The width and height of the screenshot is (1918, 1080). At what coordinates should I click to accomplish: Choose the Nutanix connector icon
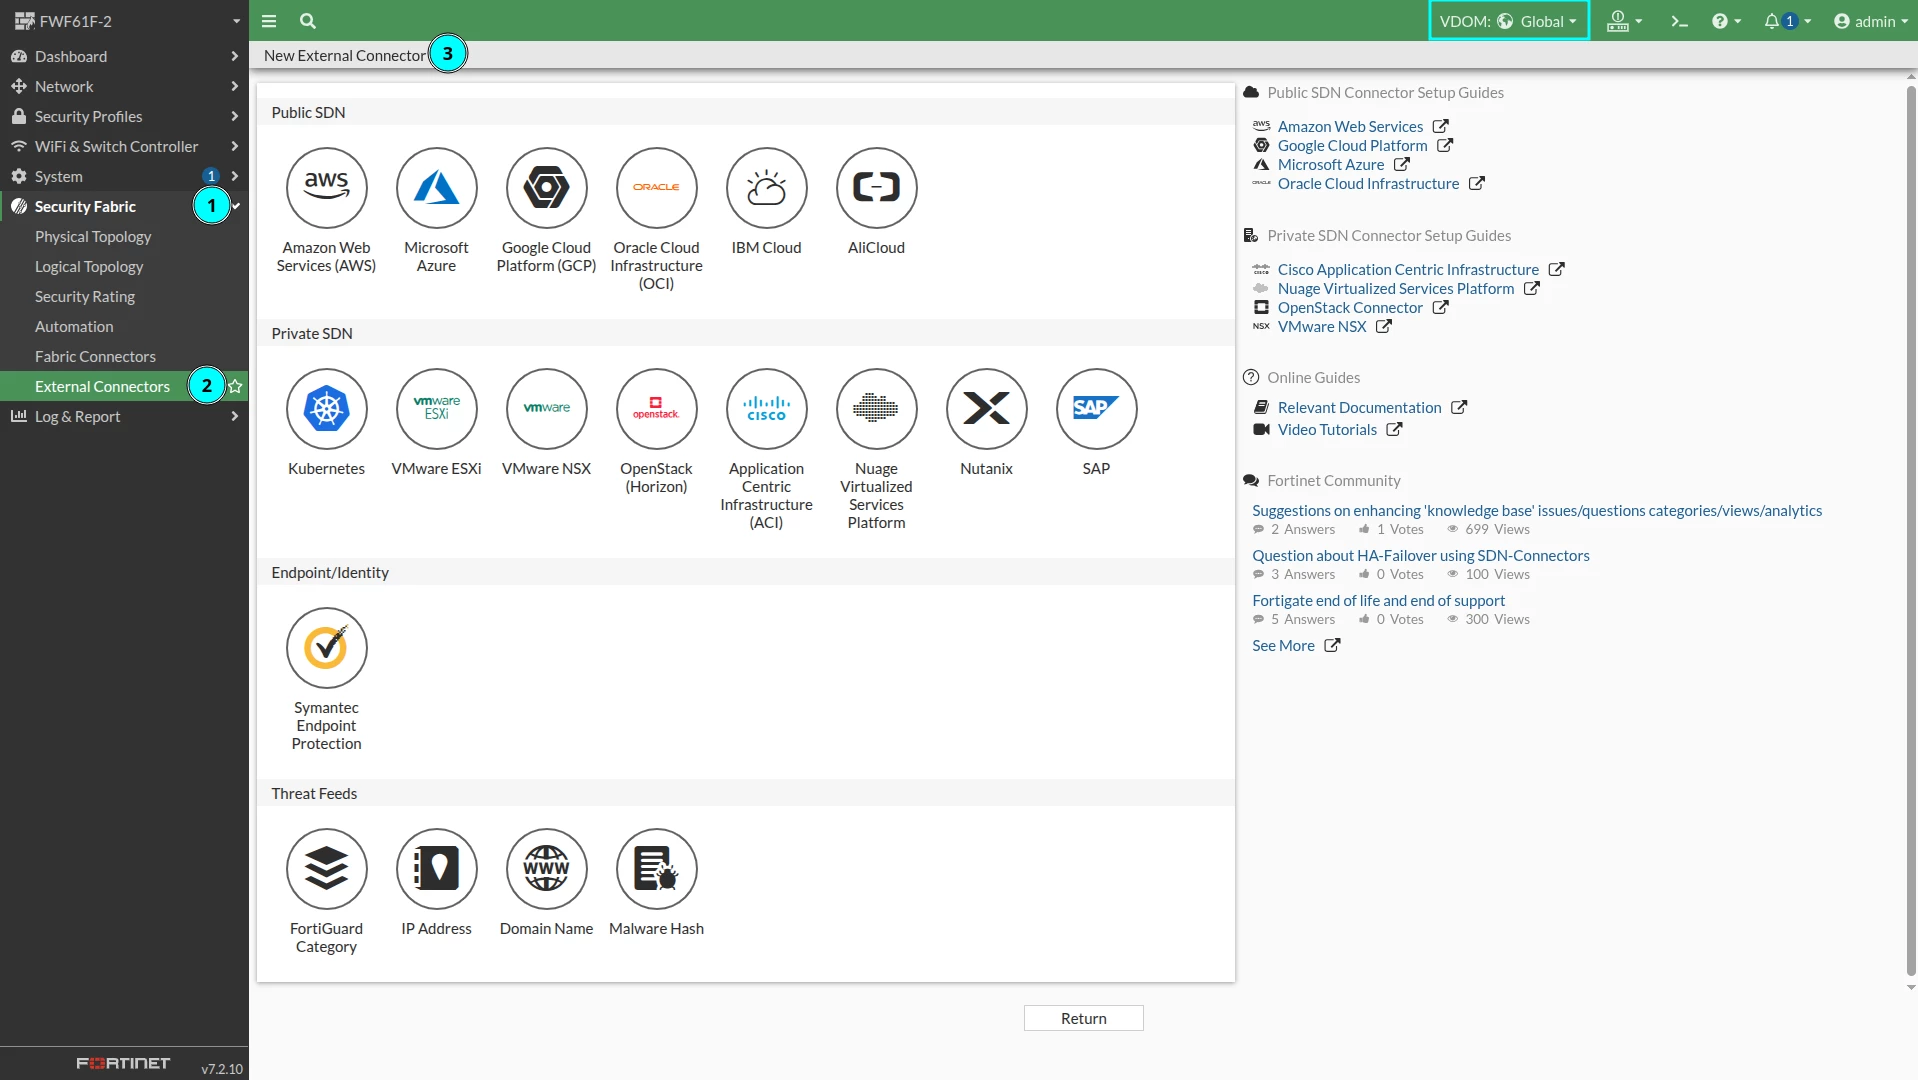986,409
